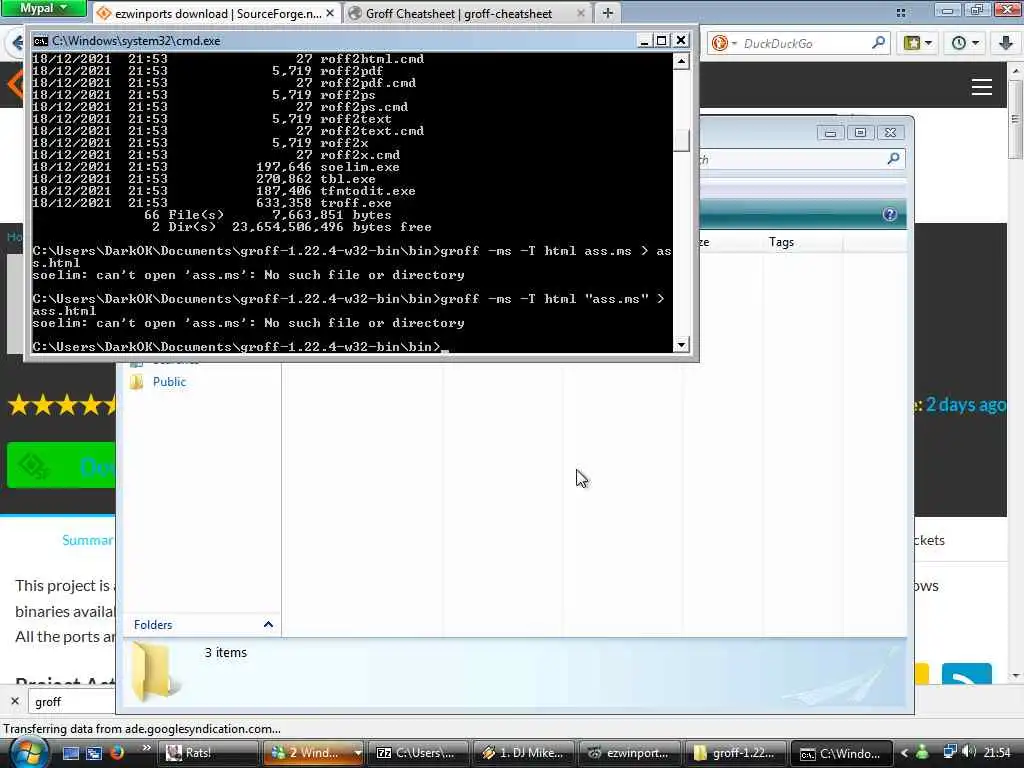Launch Firefox from quick launch
Image resolution: width=1024 pixels, height=768 pixels.
pos(117,753)
